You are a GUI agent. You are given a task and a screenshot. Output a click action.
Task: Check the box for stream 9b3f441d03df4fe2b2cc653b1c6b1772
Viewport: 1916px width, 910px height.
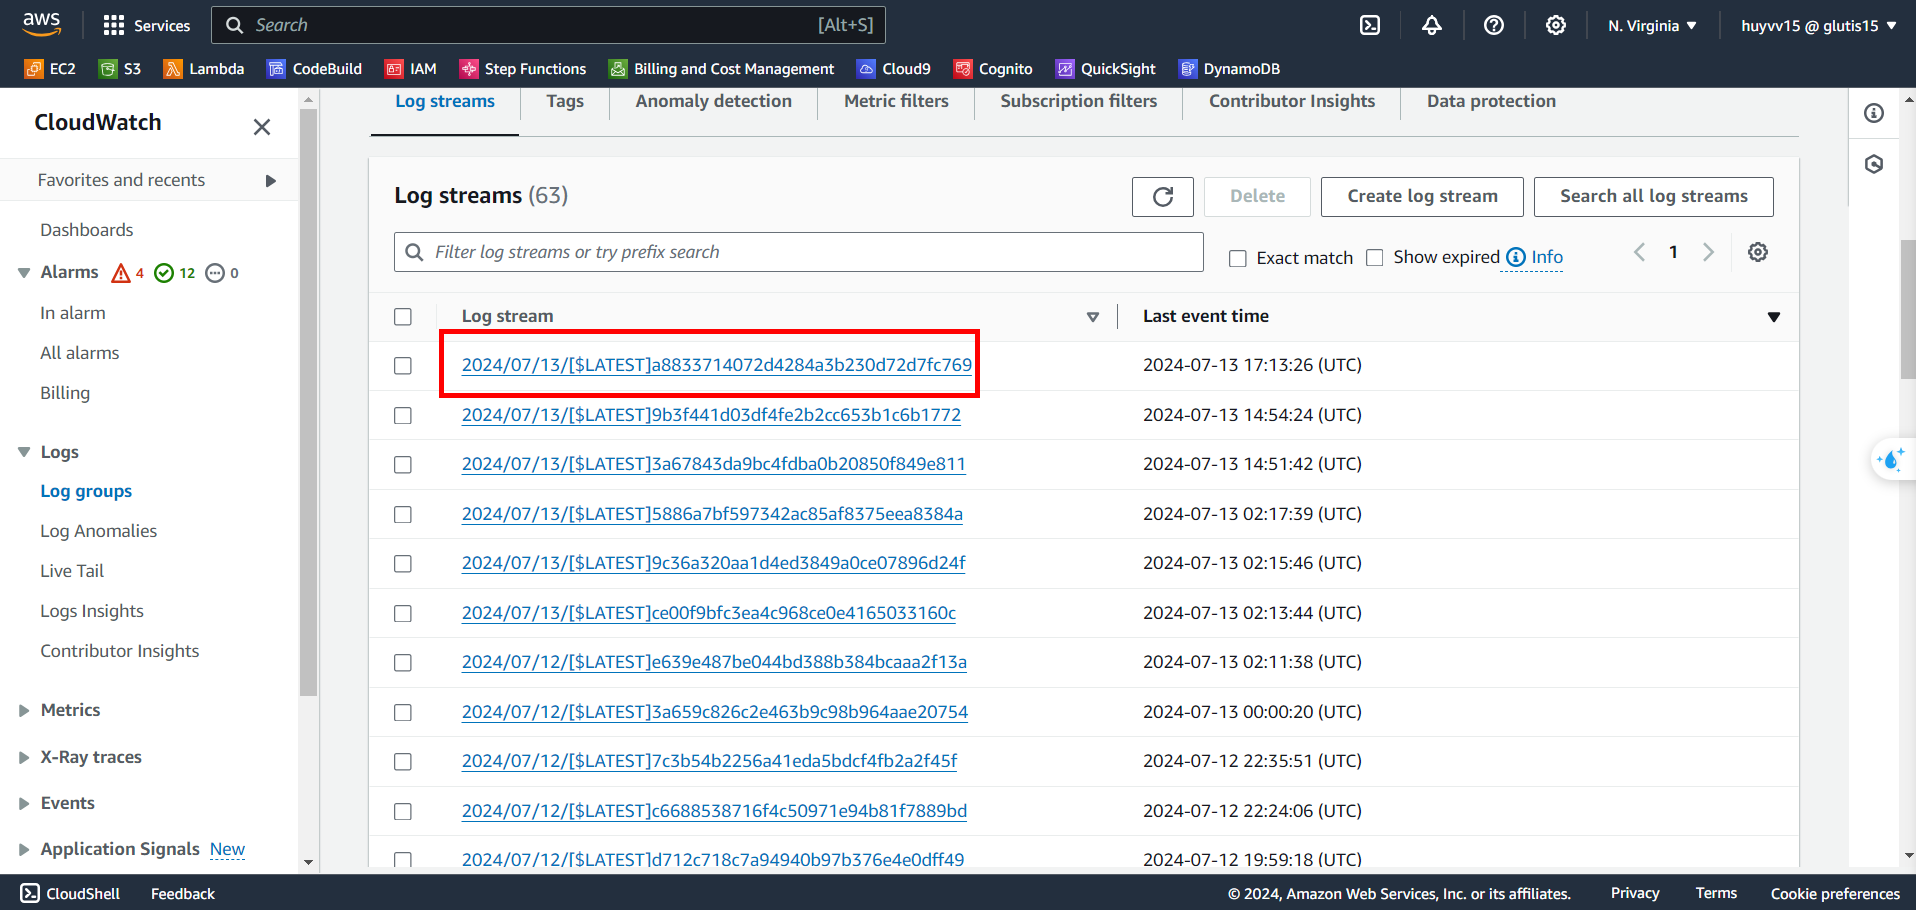[403, 415]
